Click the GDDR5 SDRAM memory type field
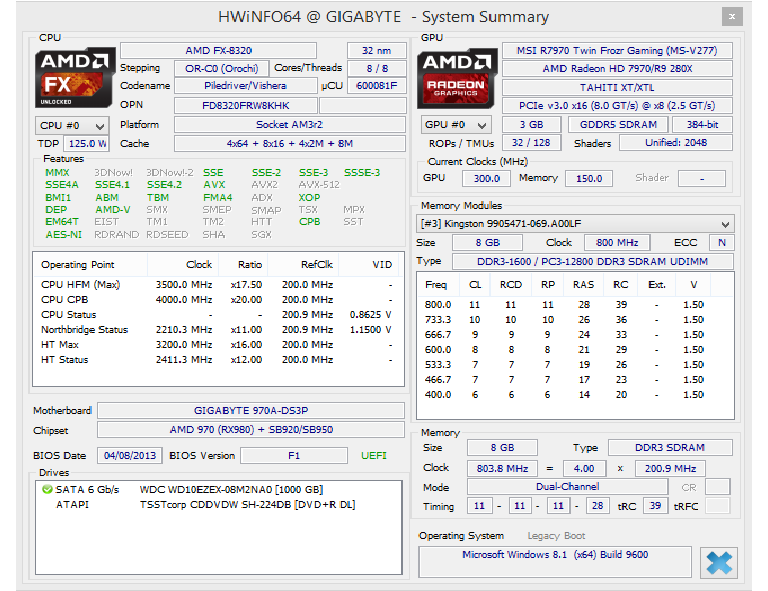Viewport: 768px width, 591px height. click(619, 124)
